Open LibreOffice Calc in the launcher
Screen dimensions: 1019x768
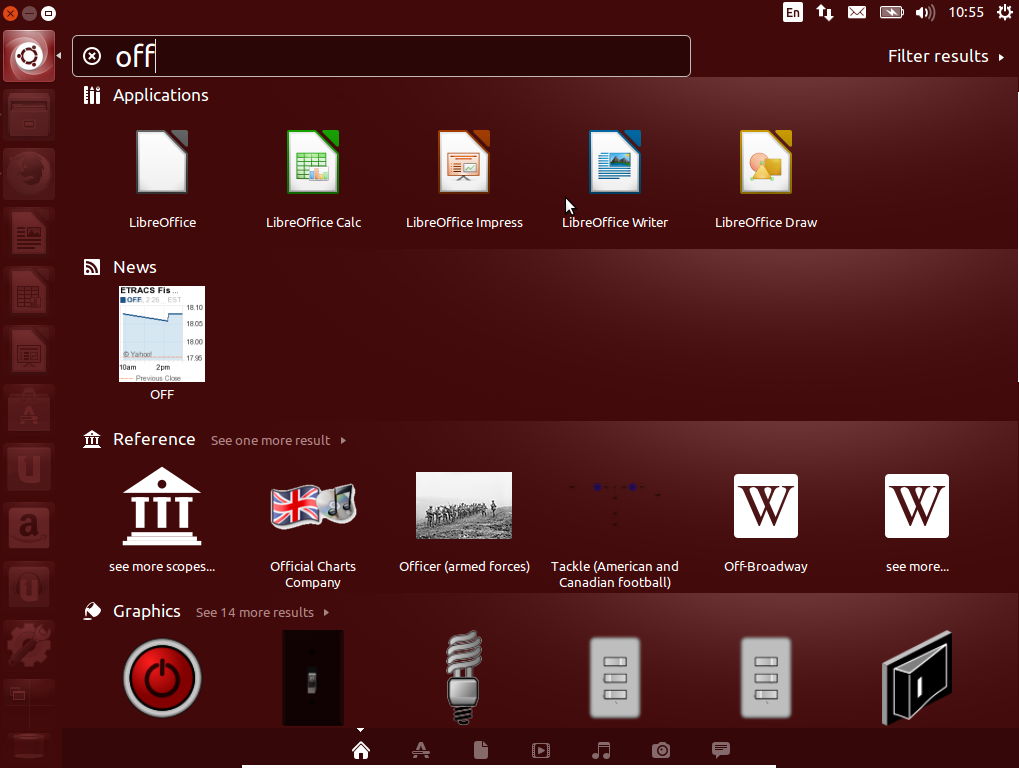[29, 292]
